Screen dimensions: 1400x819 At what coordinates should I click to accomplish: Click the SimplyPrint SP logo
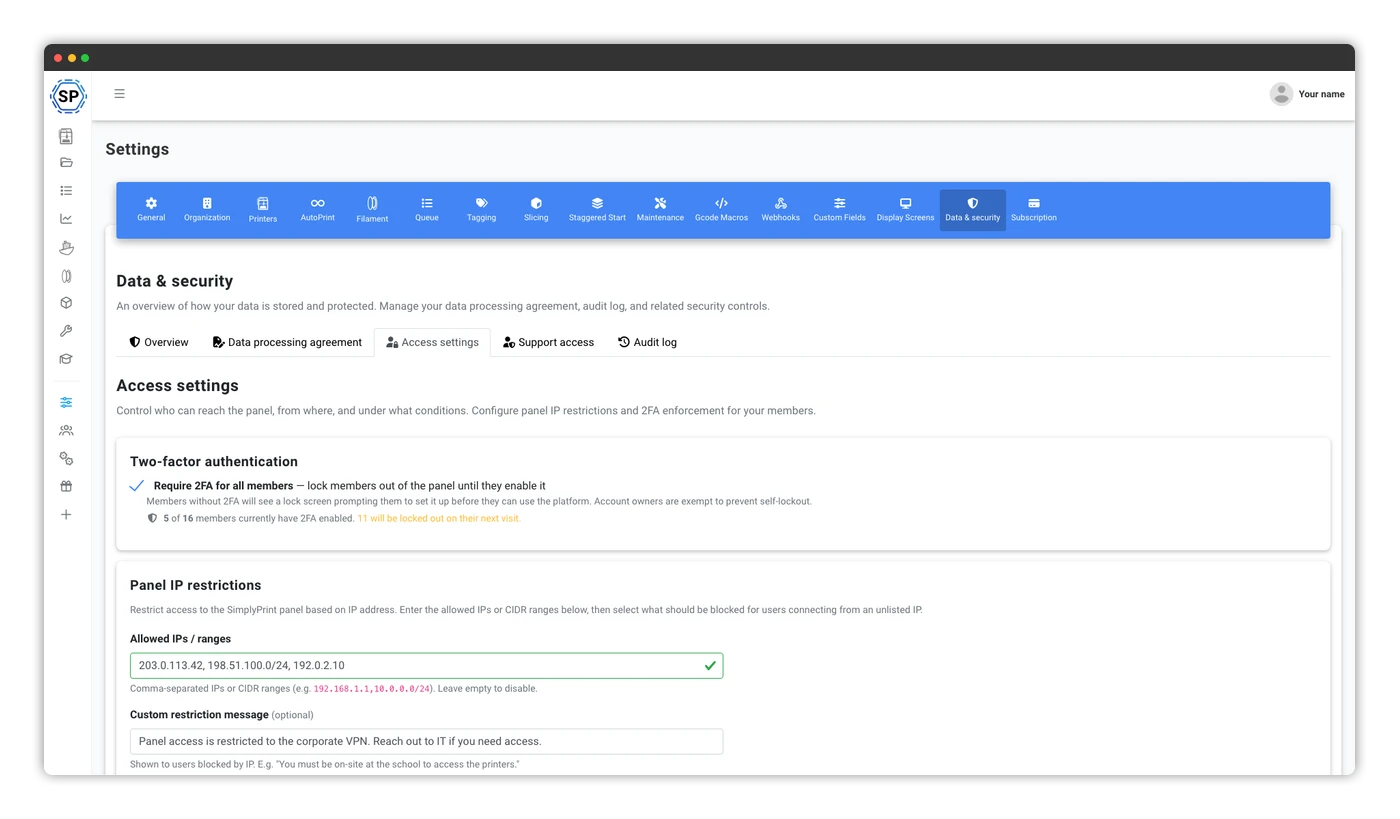pyautogui.click(x=68, y=96)
